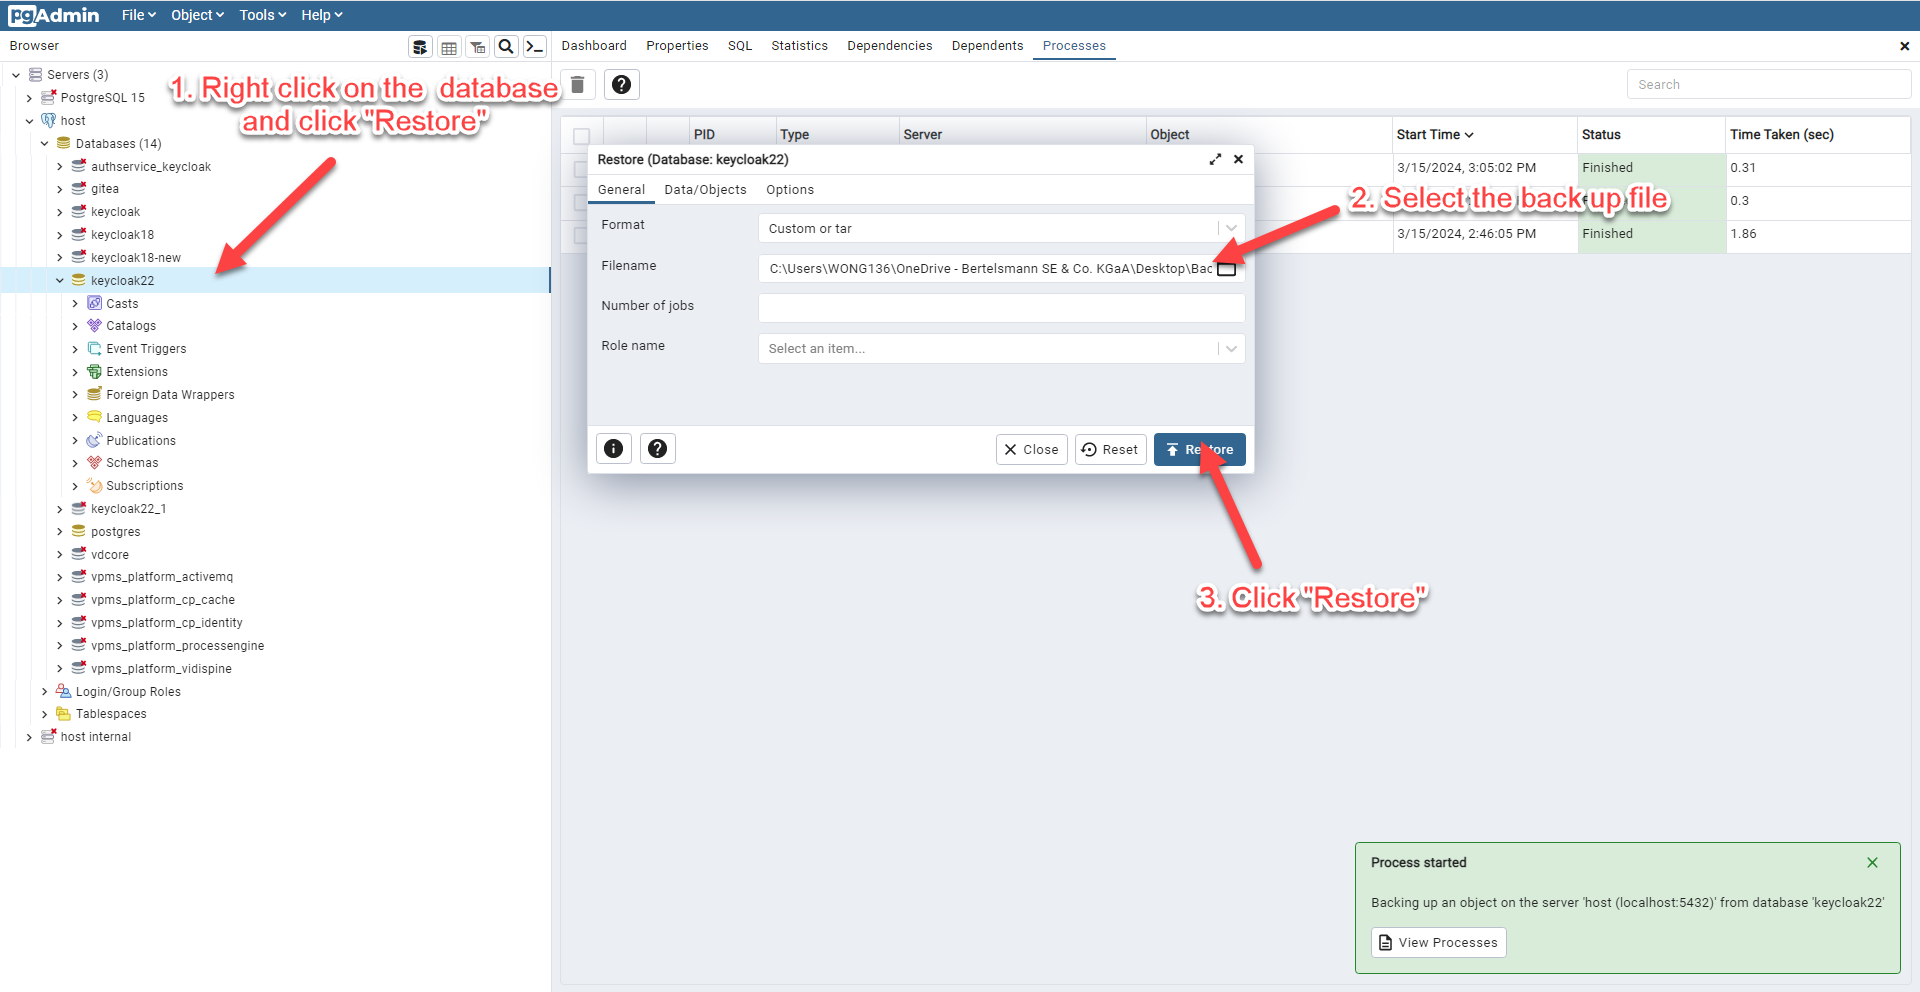Click the help icon in Restore dialog footer
1920x992 pixels.
point(657,449)
